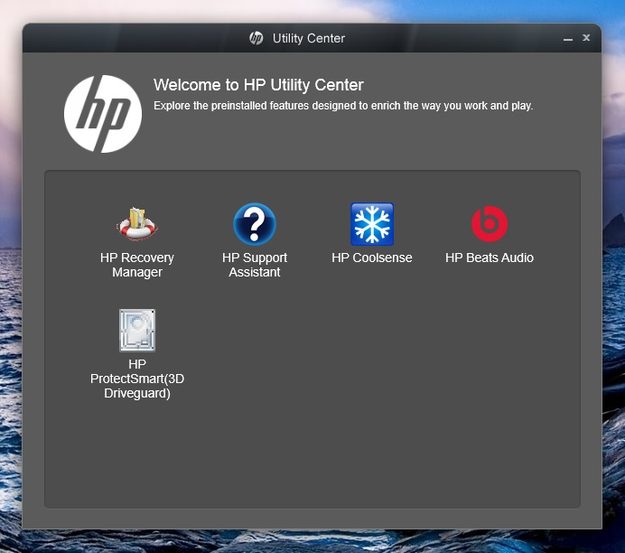Open HP ProtectSmart hard drive icon

(x=137, y=331)
